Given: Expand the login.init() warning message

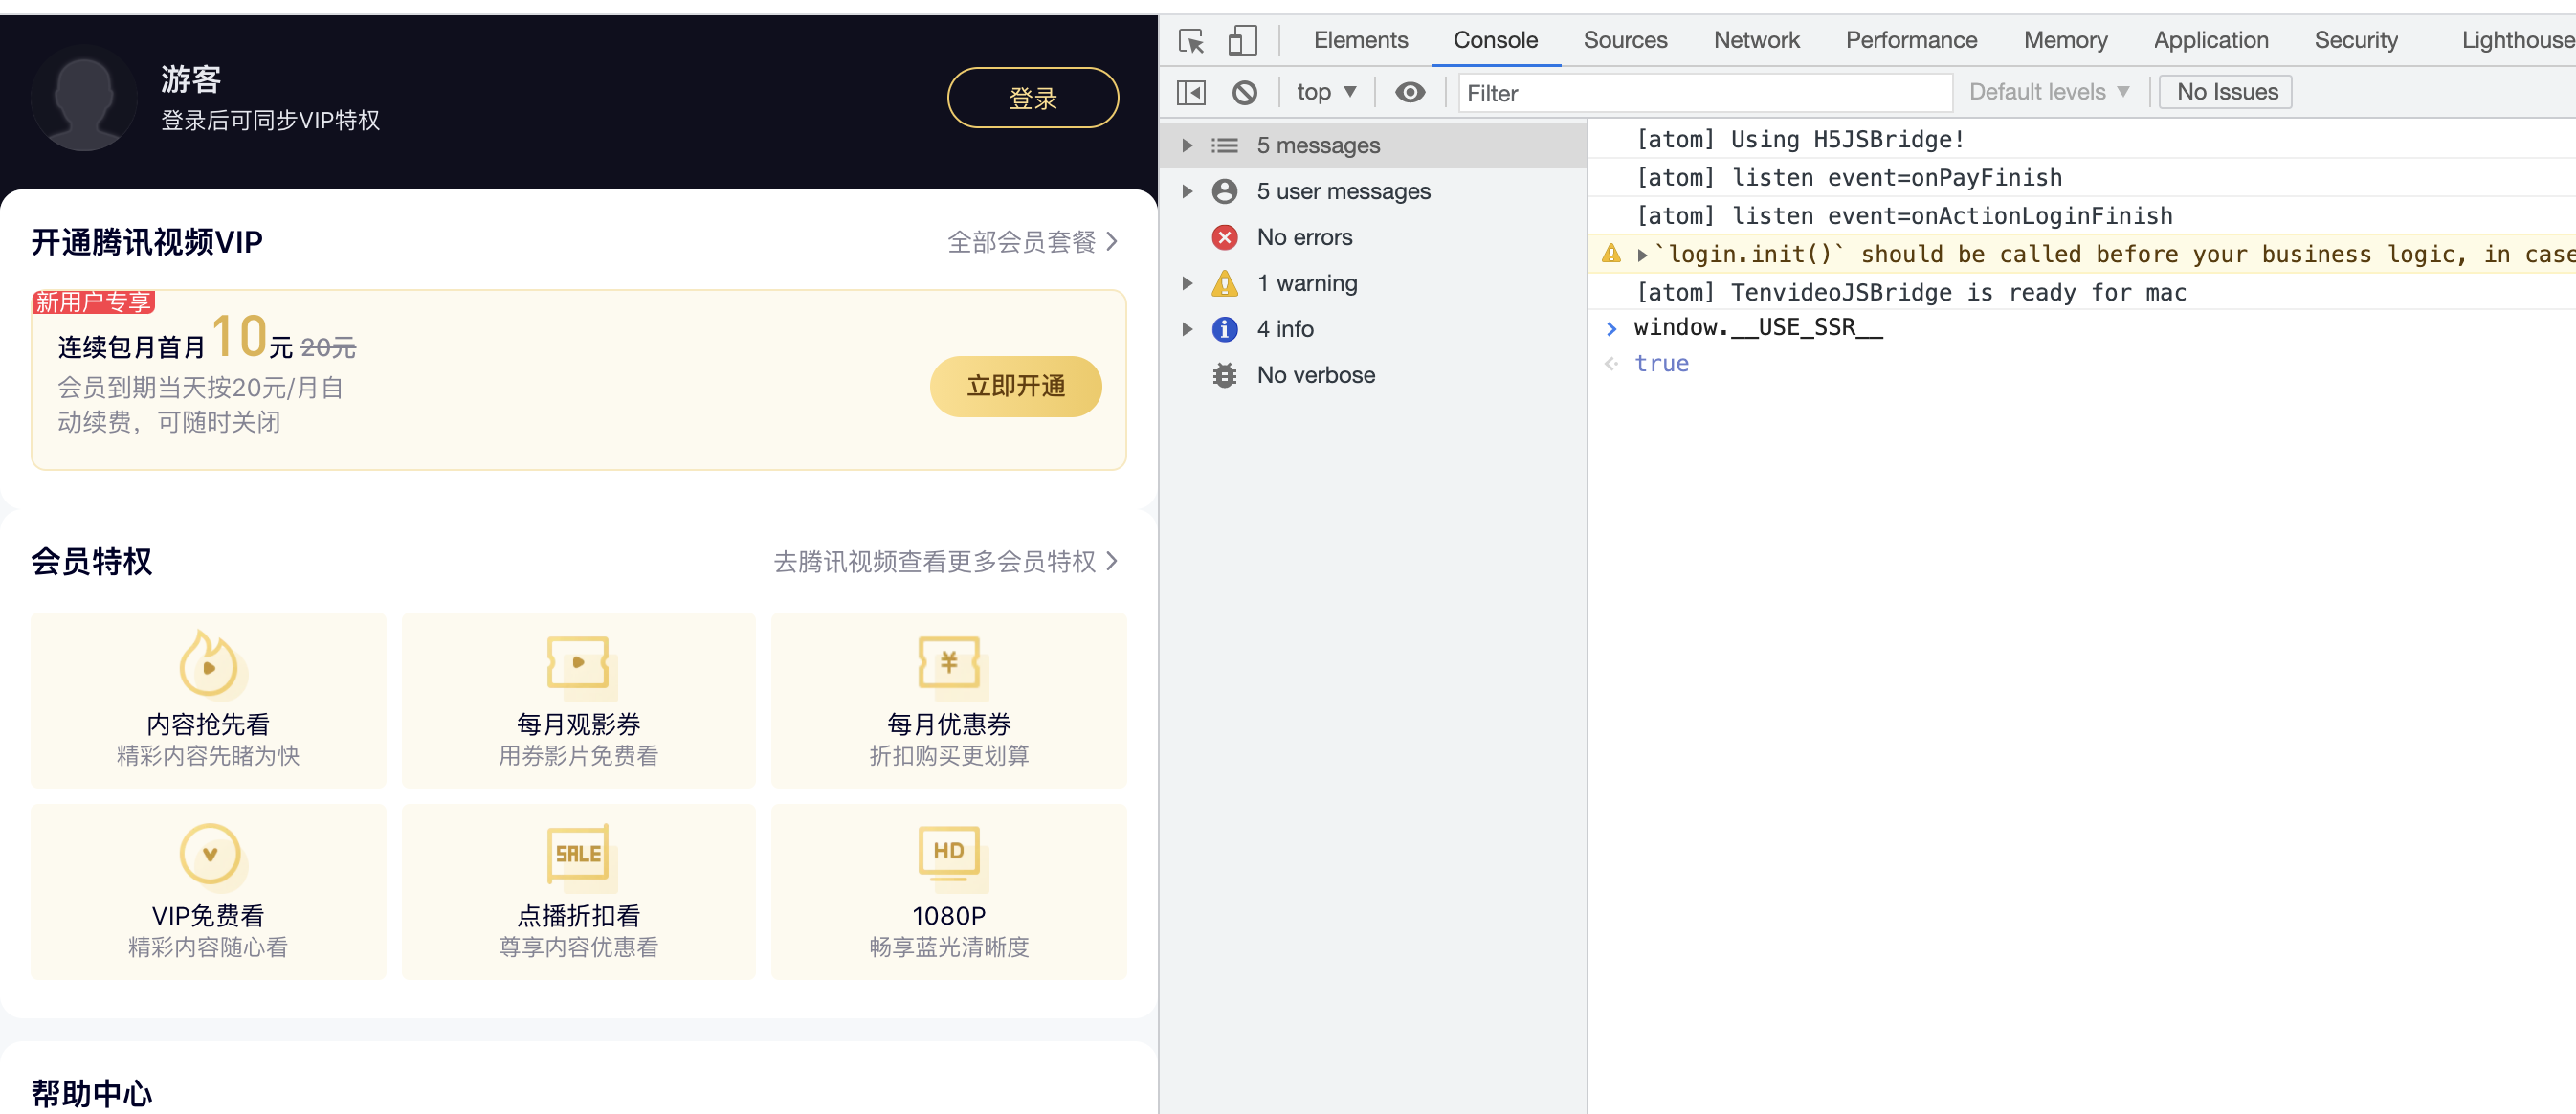Looking at the screenshot, I should point(1643,254).
